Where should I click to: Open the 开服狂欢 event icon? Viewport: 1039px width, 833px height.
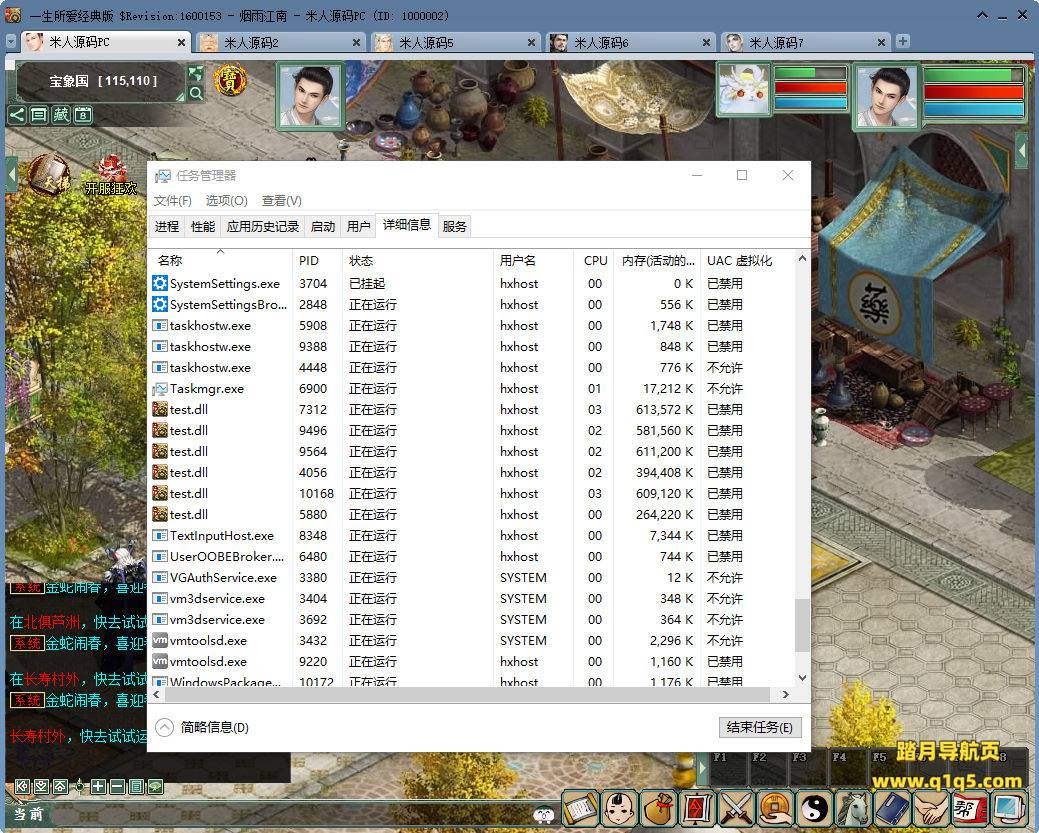110,176
